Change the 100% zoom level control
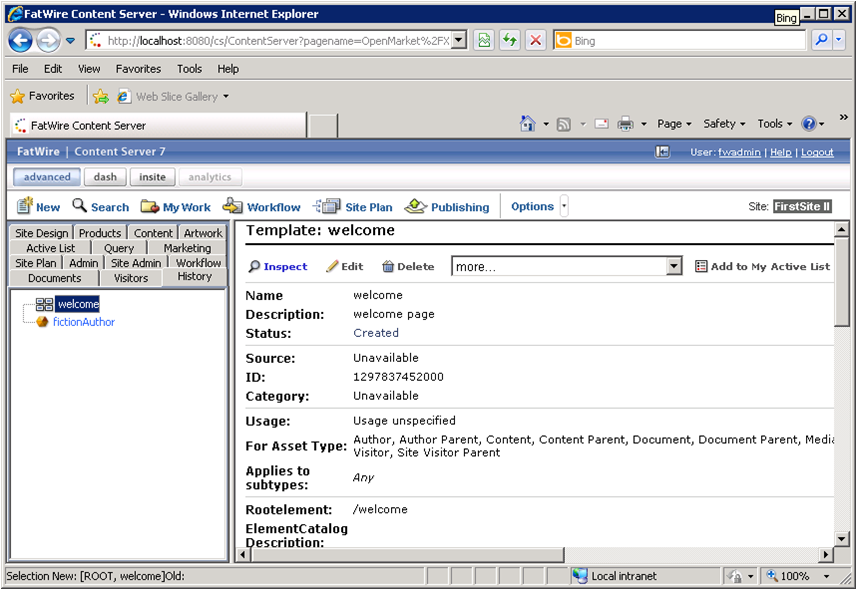The image size is (857, 590). pos(798,576)
